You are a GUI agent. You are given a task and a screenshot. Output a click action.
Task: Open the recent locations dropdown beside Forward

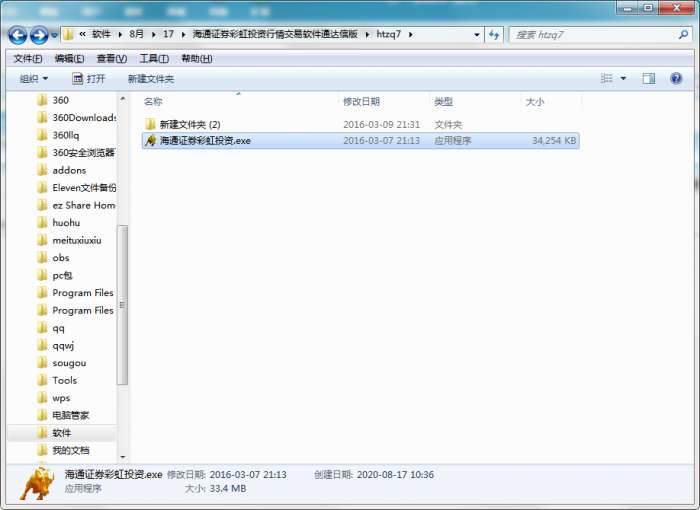click(54, 35)
